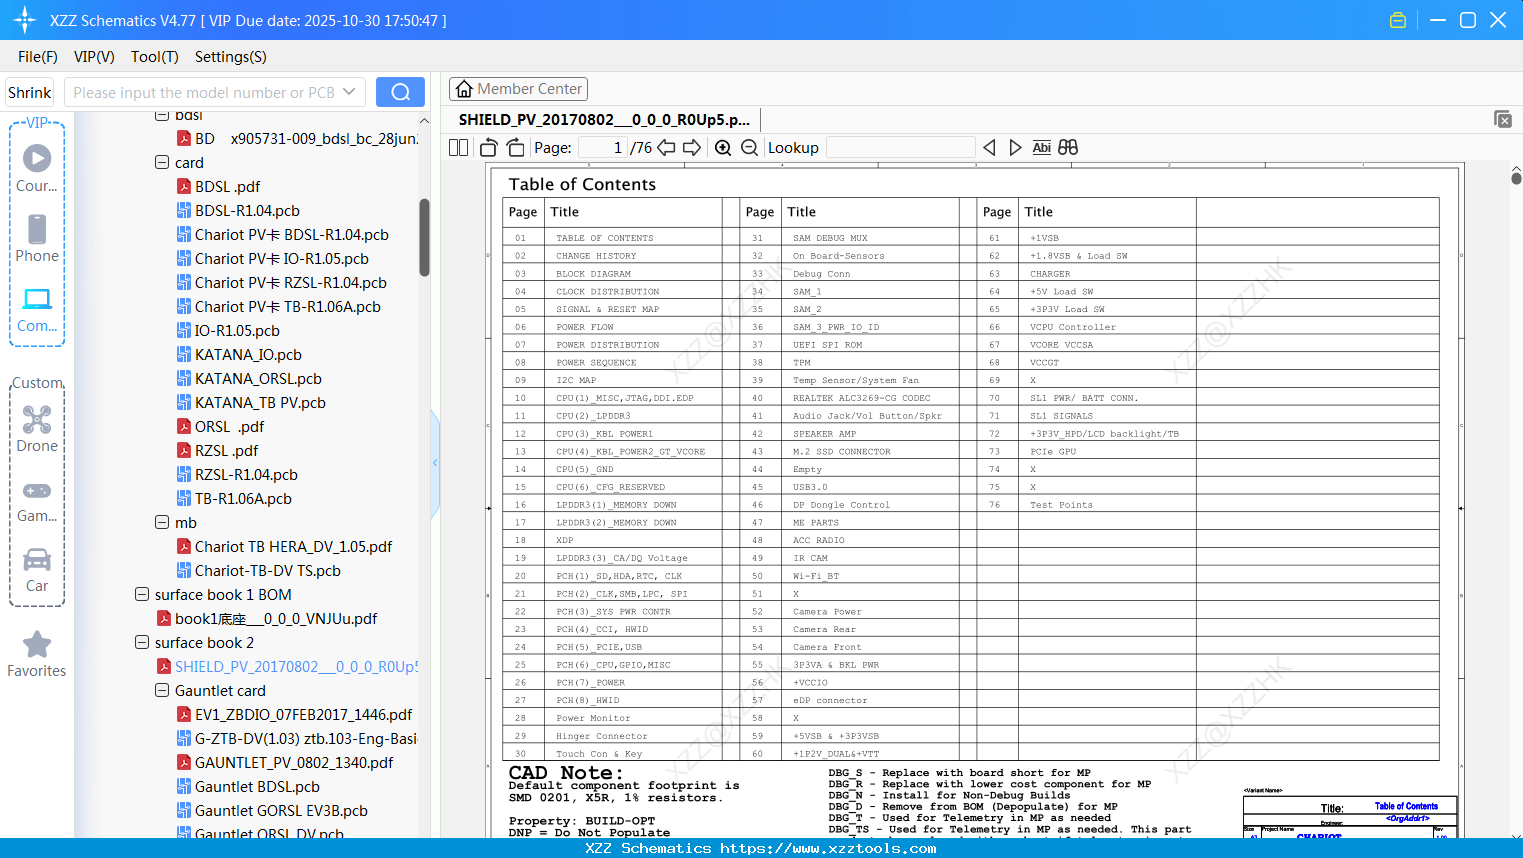Viewport: 1523px width, 858px height.
Task: Open Gauntlet BDSL.pcb file
Action: [x=248, y=786]
